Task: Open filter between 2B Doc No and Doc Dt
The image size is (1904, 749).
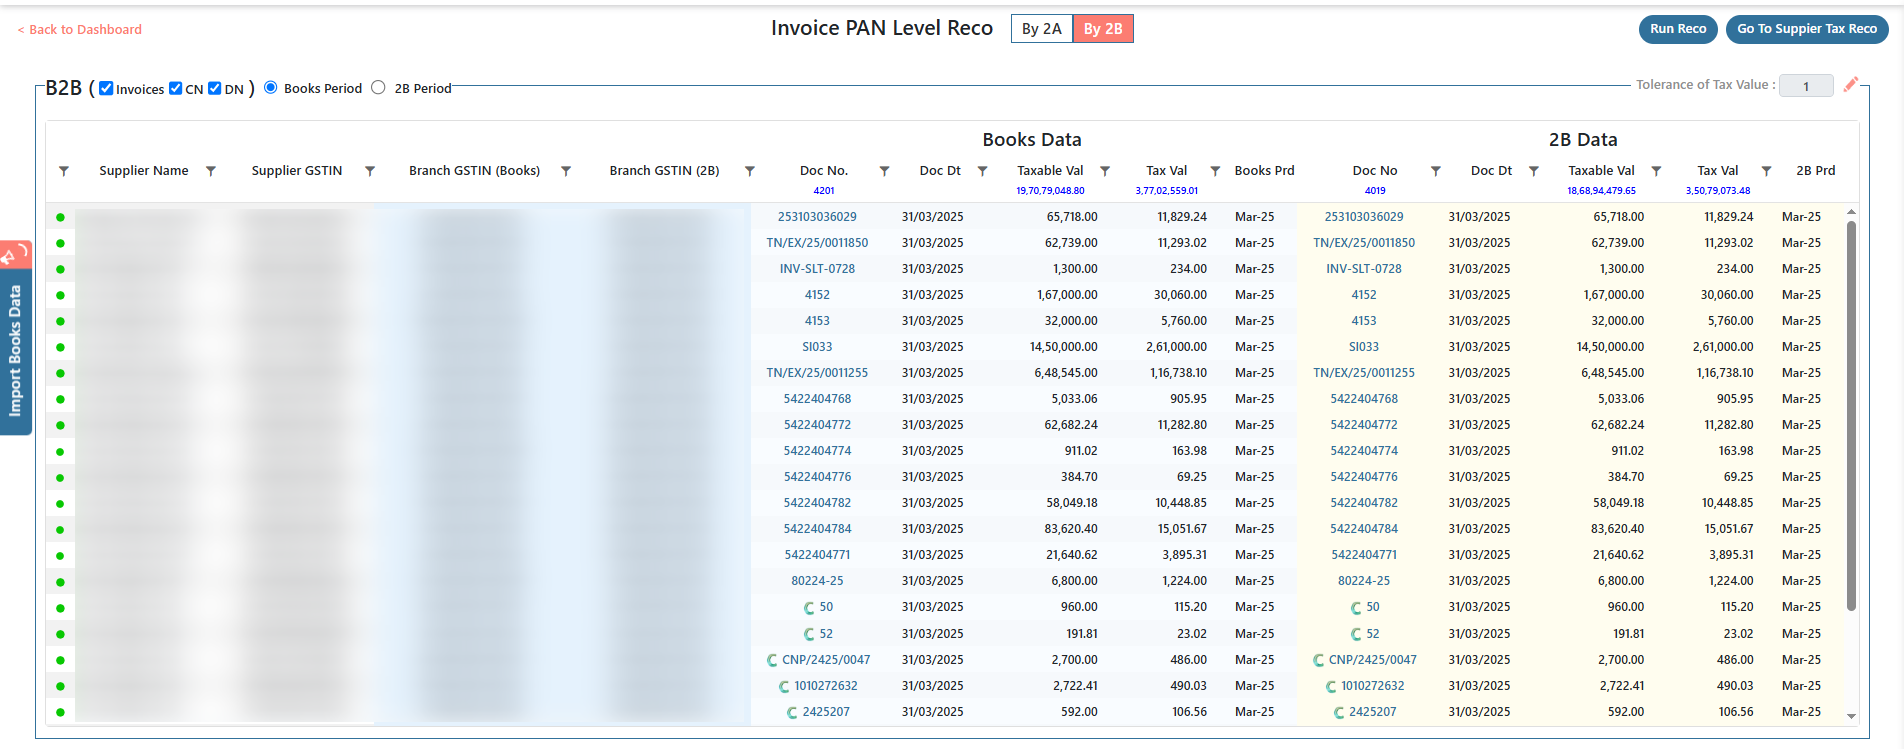Action: point(1436,171)
